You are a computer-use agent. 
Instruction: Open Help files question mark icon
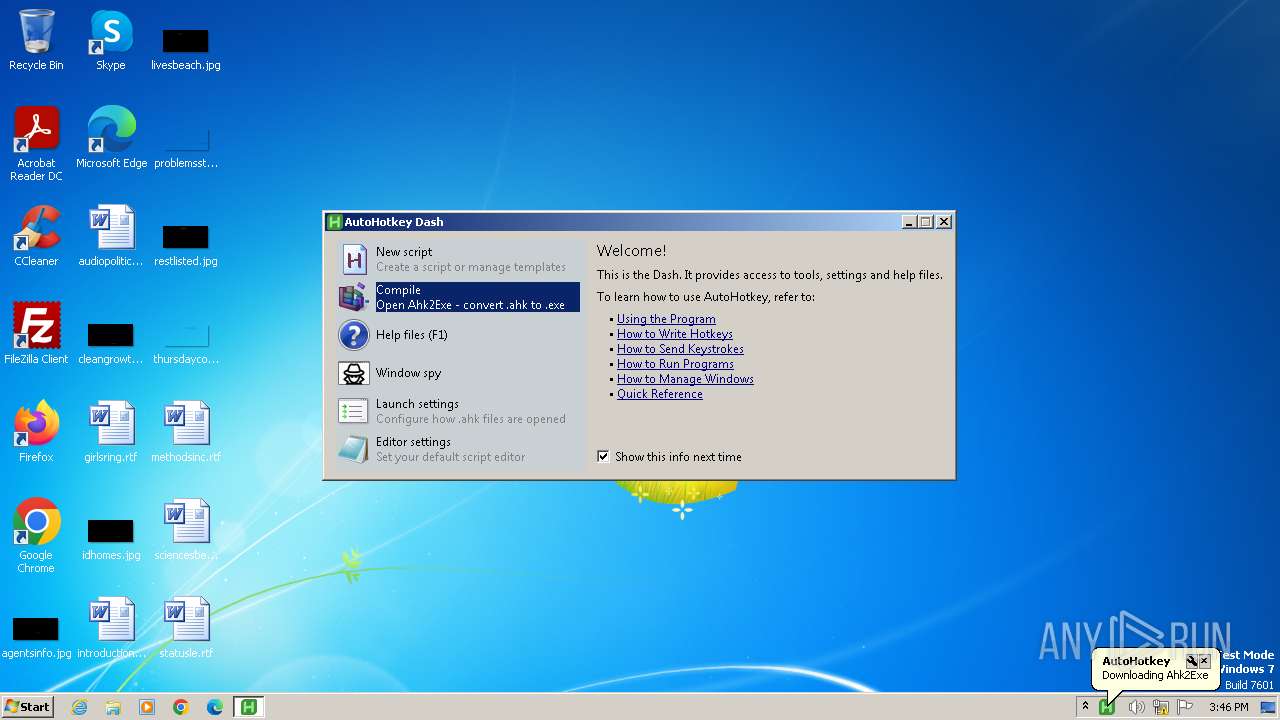[354, 335]
